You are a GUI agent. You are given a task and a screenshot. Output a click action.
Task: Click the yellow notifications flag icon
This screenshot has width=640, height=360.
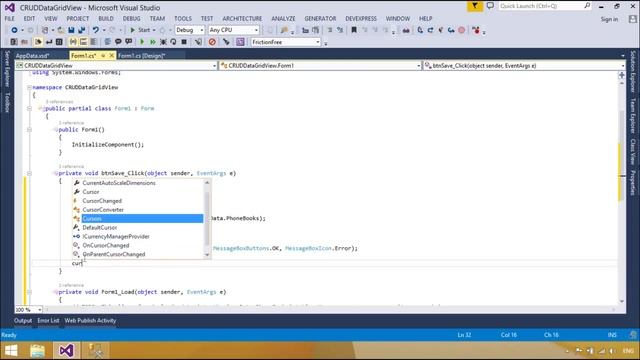click(475, 6)
